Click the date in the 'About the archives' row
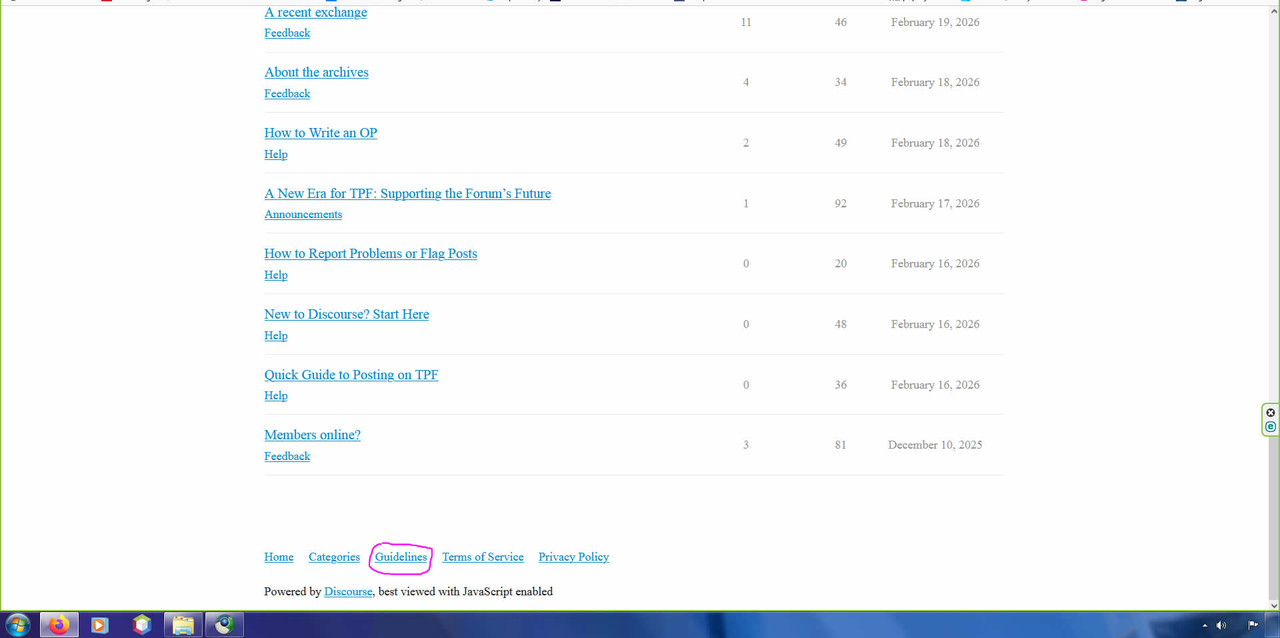This screenshot has width=1280, height=638. pos(935,82)
